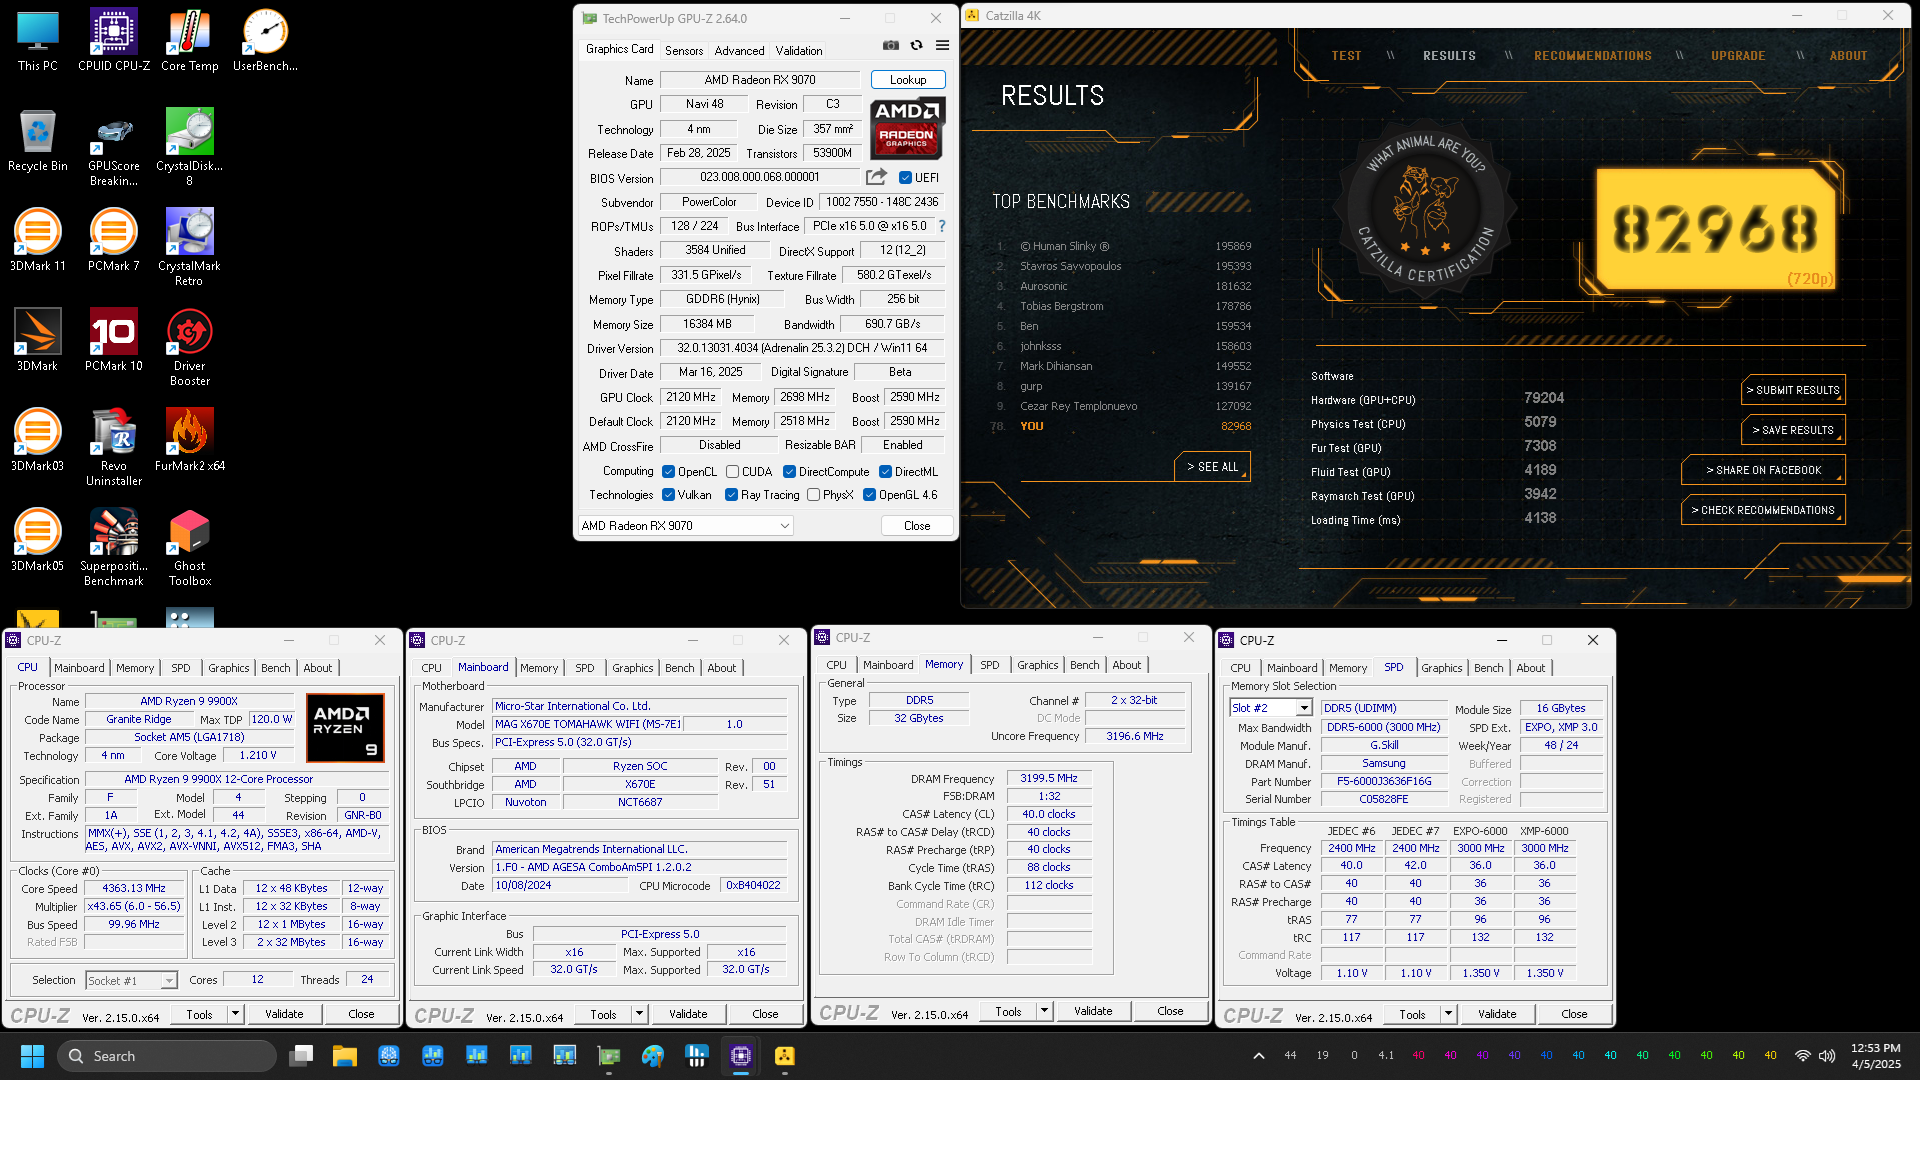Open the AMD Radeon RX 9070 GPU selector
1920x1164 pixels.
tap(686, 526)
